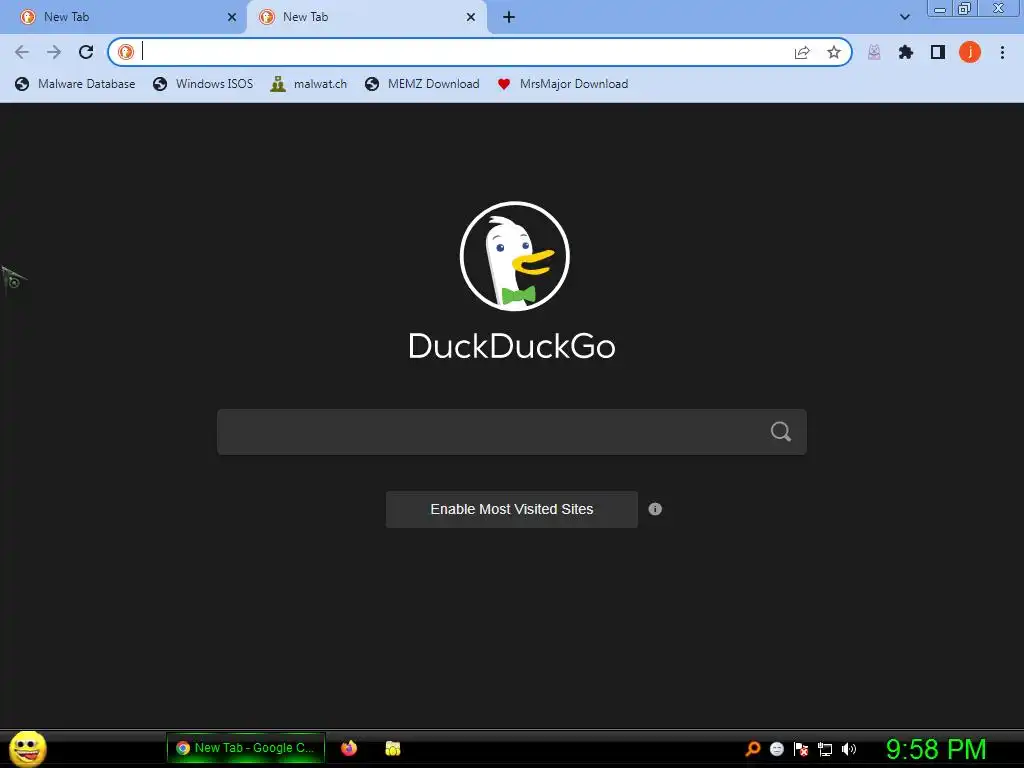Image resolution: width=1024 pixels, height=768 pixels.
Task: Click the 9:58 PM taskbar clock
Action: (x=936, y=749)
